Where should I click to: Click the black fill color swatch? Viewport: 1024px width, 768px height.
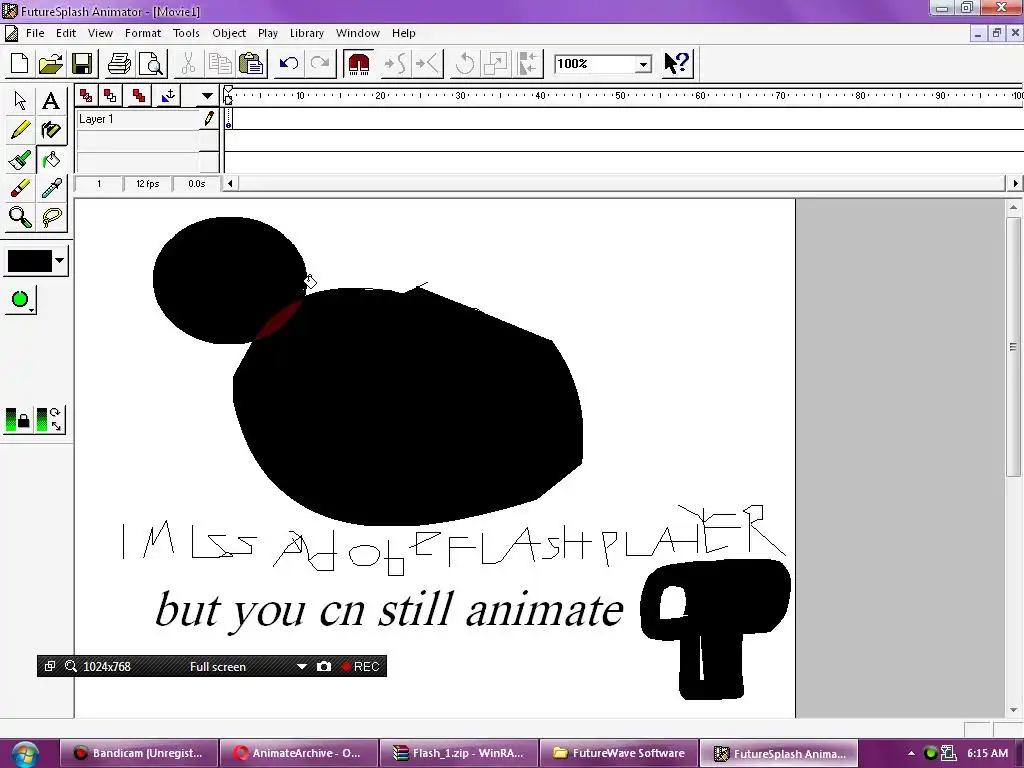29,261
